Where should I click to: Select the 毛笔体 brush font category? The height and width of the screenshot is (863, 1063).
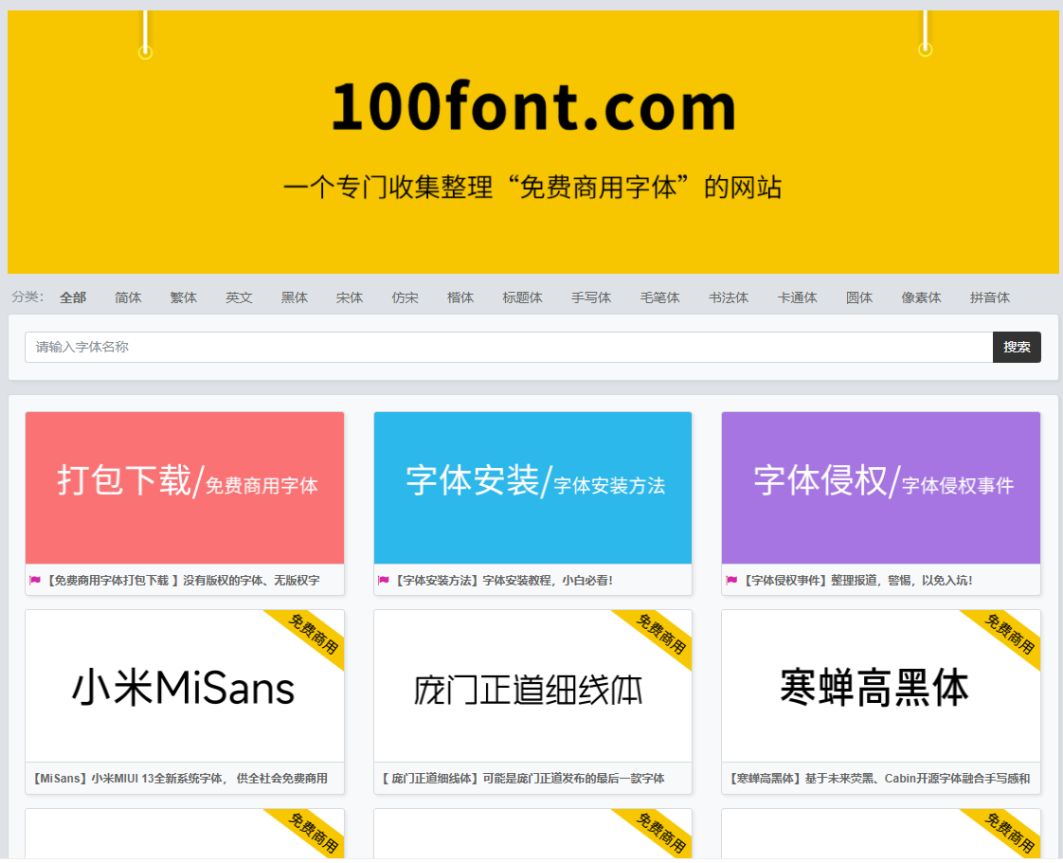[659, 297]
